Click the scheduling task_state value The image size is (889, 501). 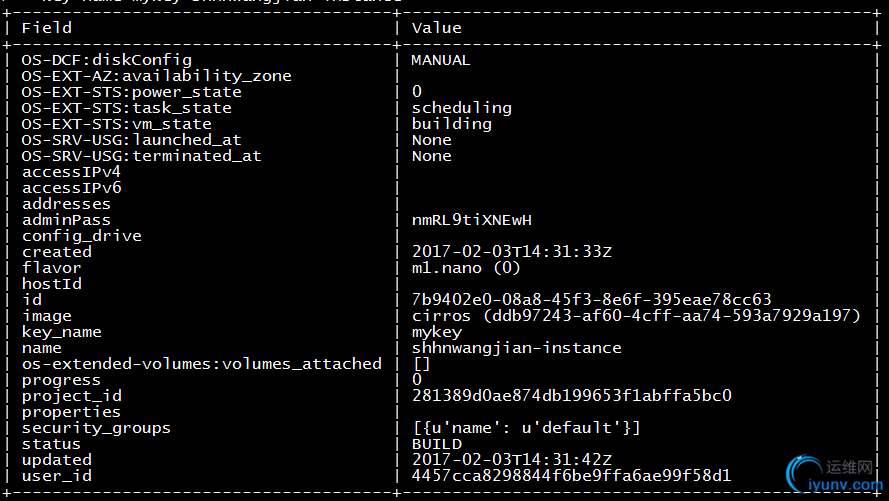(462, 108)
